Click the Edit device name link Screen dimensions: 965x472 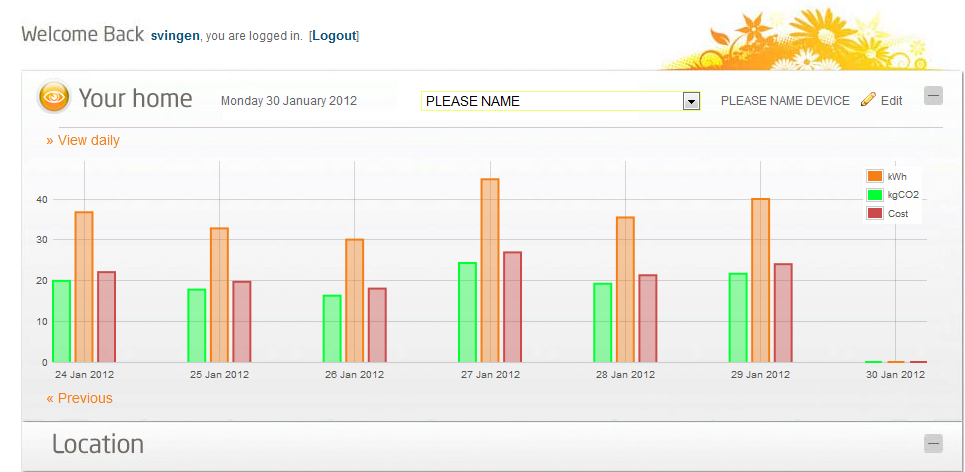891,100
